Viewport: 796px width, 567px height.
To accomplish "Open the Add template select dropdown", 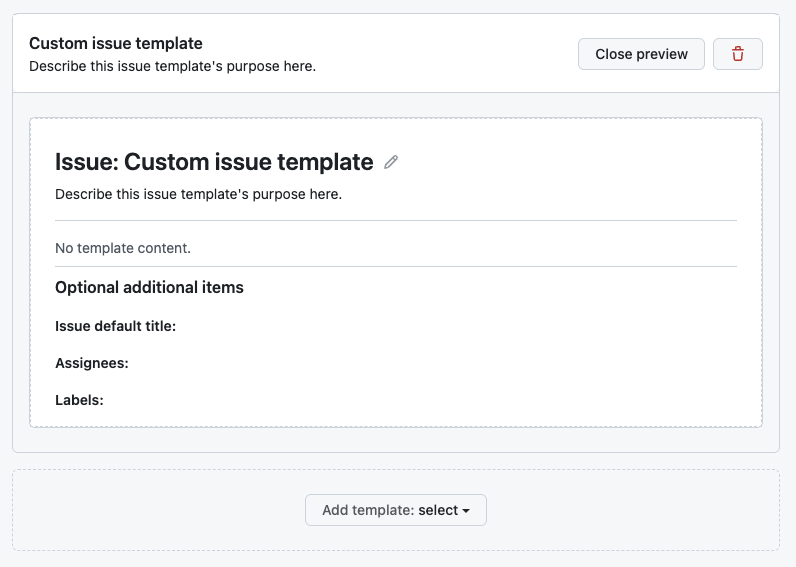I will (395, 510).
